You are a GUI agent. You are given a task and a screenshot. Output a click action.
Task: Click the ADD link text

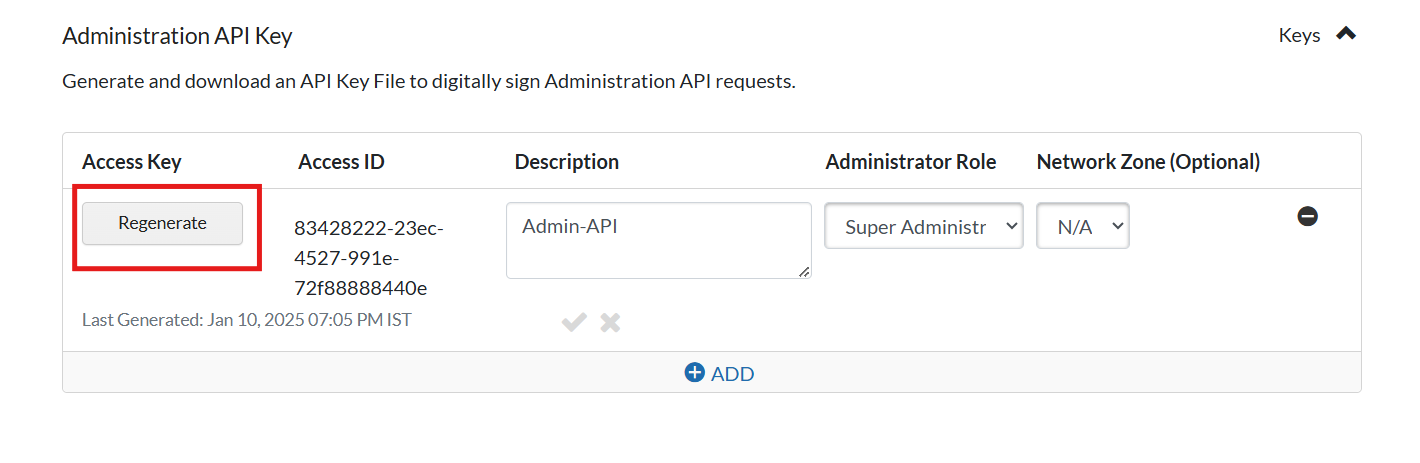click(732, 374)
